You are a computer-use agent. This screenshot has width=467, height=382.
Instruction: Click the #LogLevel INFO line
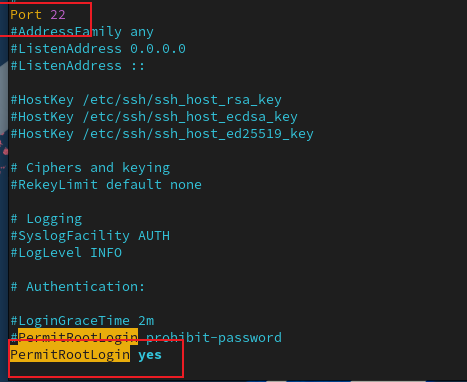pos(66,253)
